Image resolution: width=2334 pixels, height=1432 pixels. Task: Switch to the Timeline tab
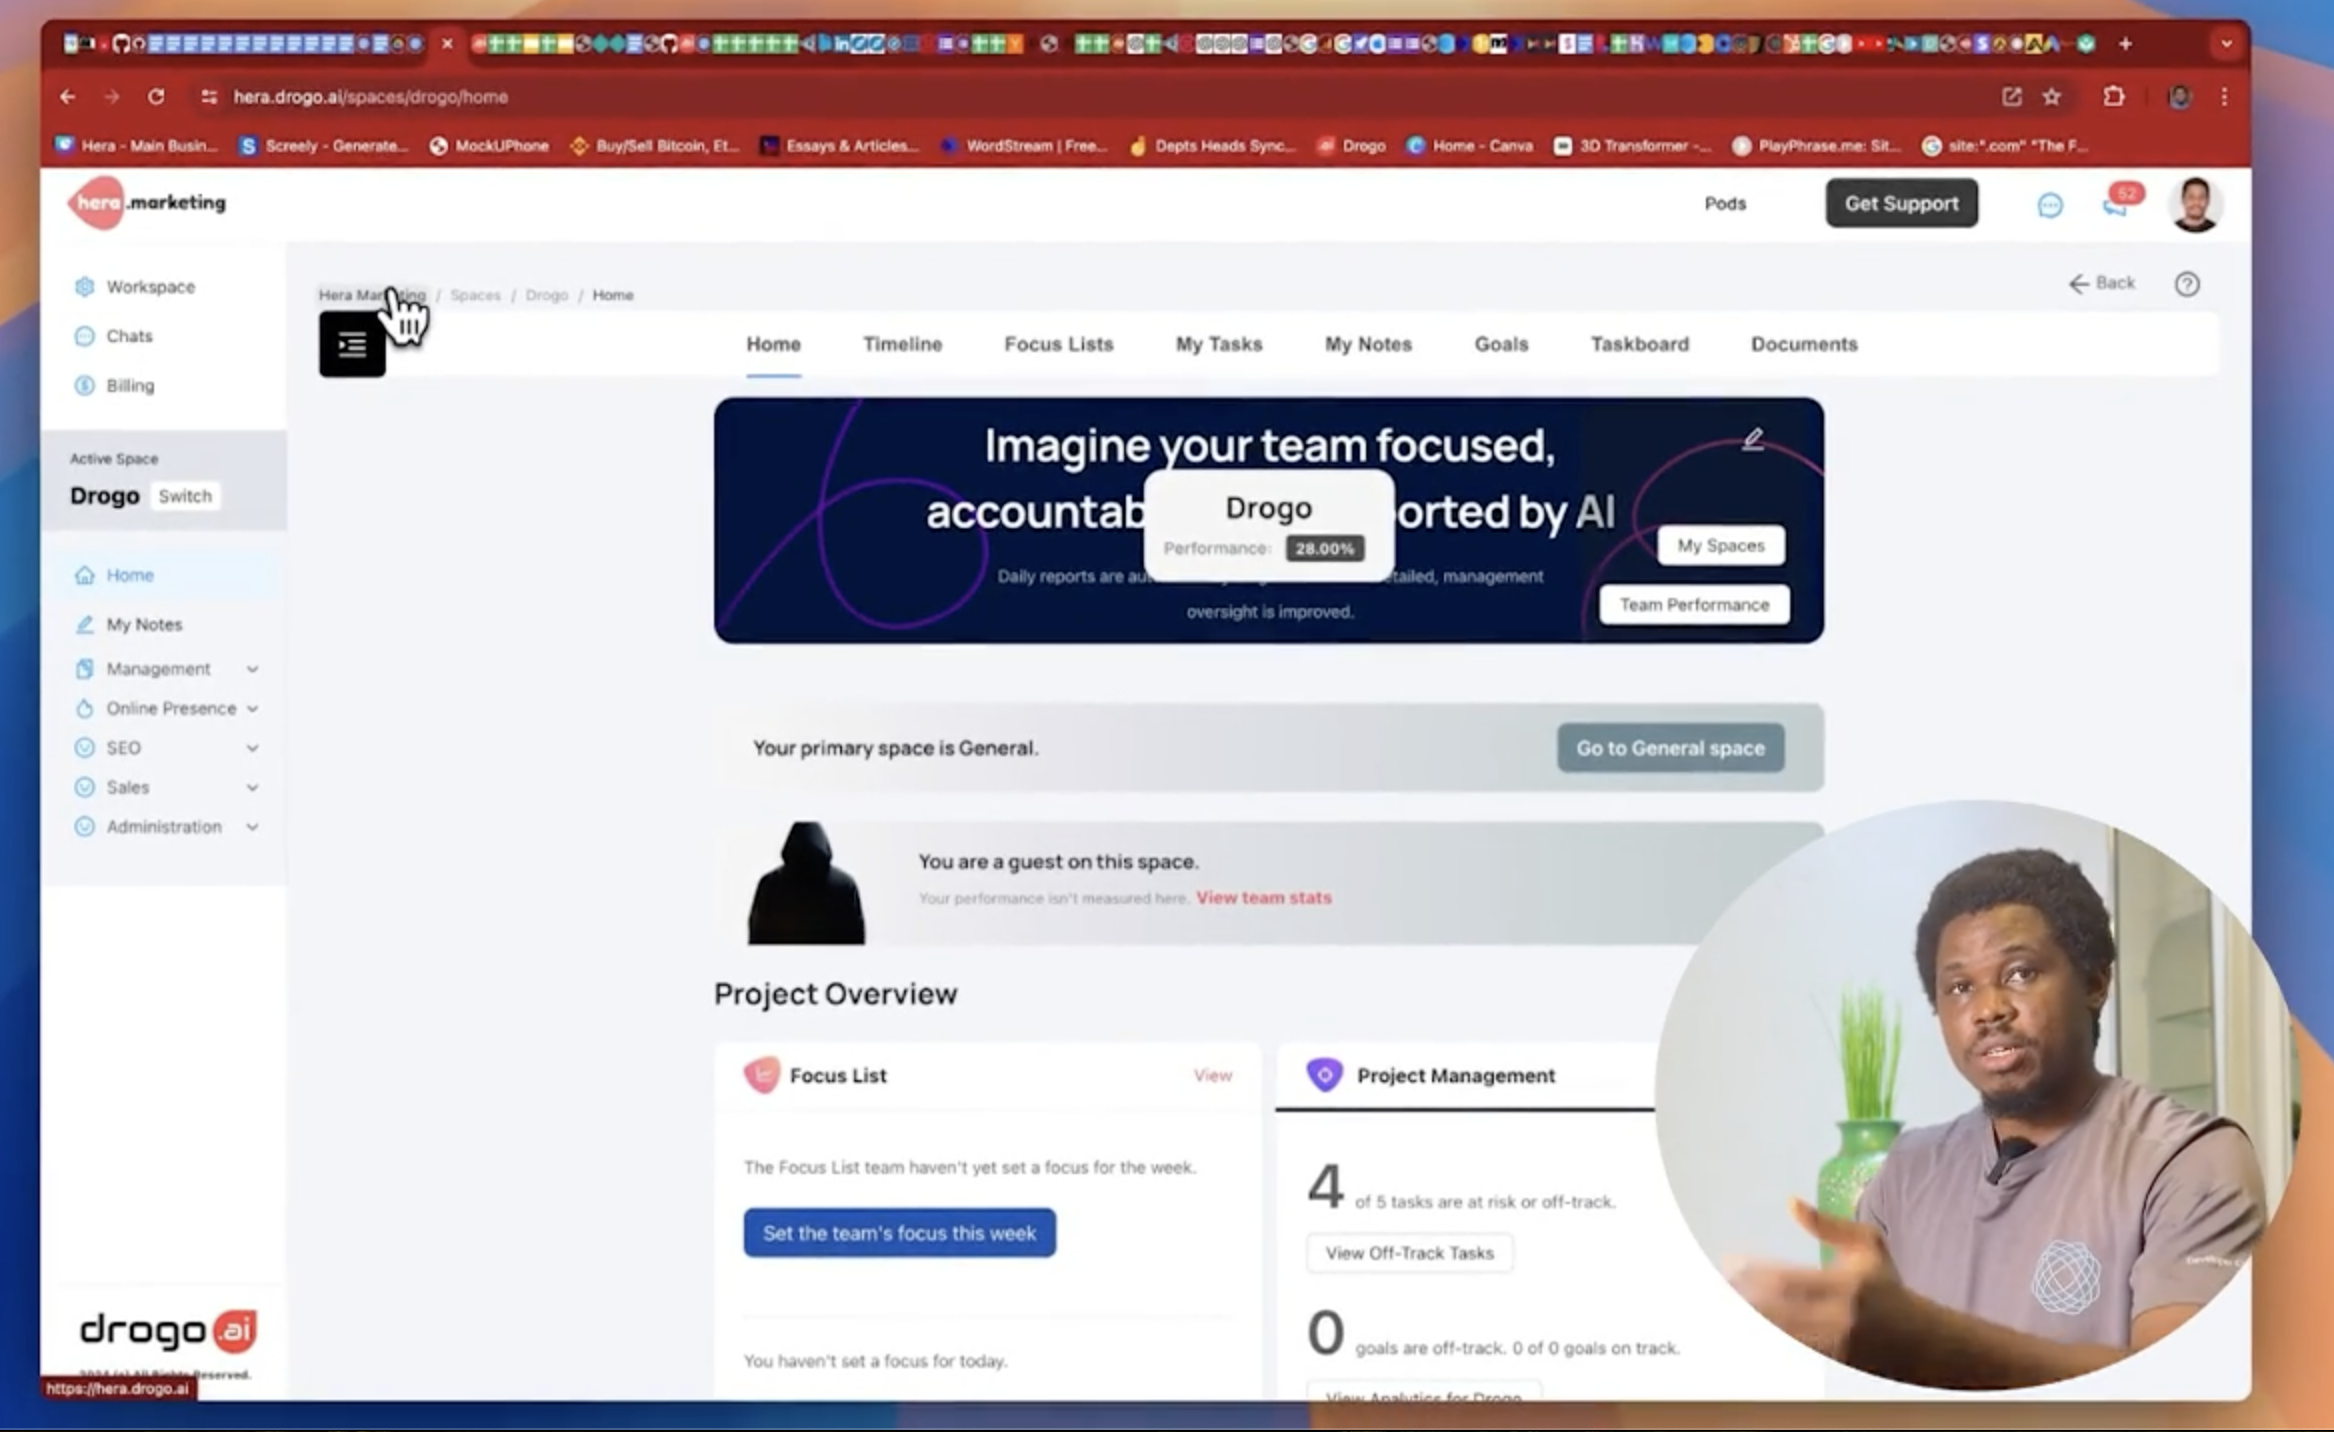(900, 342)
